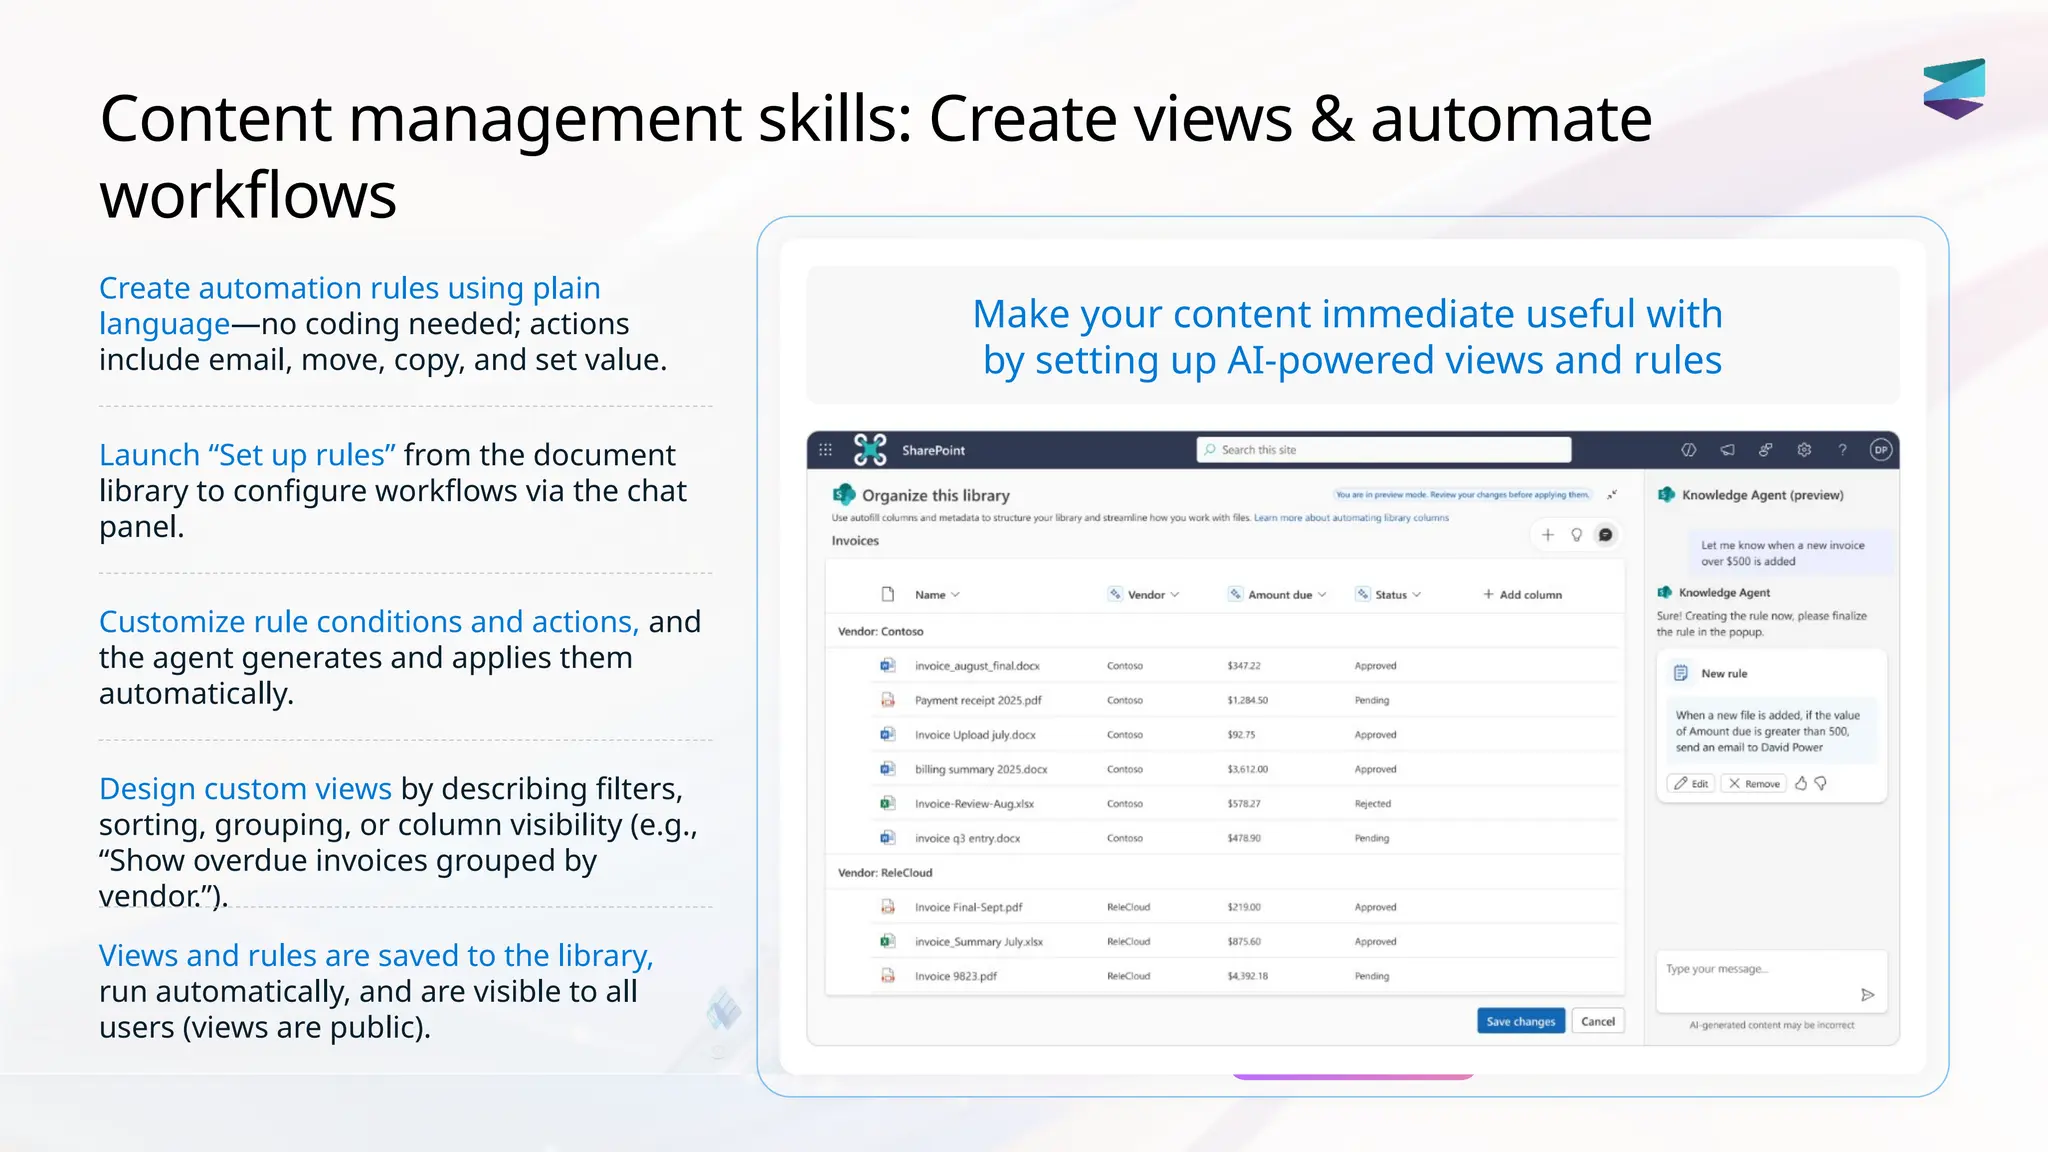Click the Search this site box
This screenshot has height=1152, width=2048.
1384,450
